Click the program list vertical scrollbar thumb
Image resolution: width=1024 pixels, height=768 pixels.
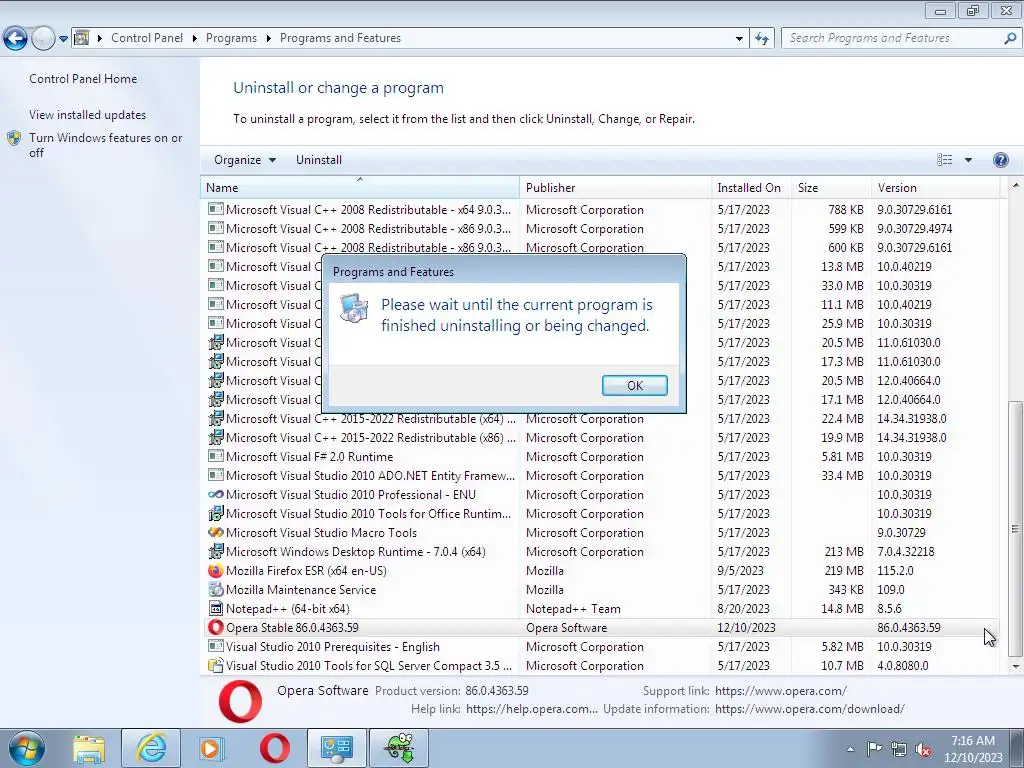pyautogui.click(x=1015, y=528)
